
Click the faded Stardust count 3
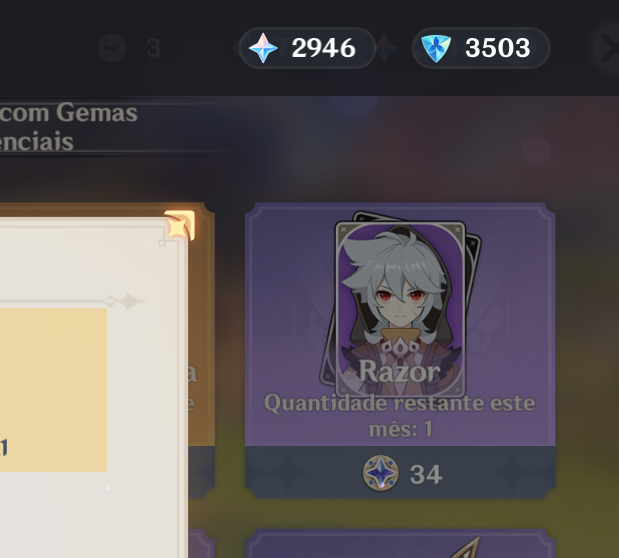tap(154, 48)
